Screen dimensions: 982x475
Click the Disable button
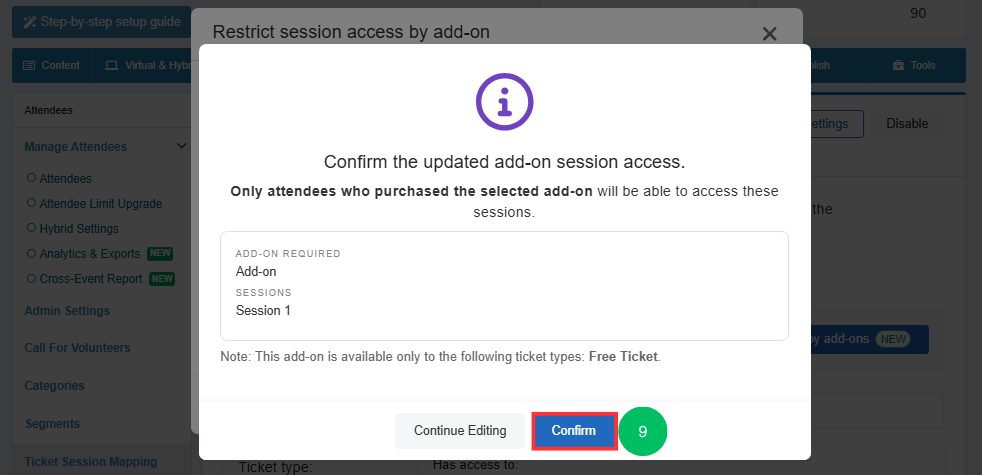[907, 123]
